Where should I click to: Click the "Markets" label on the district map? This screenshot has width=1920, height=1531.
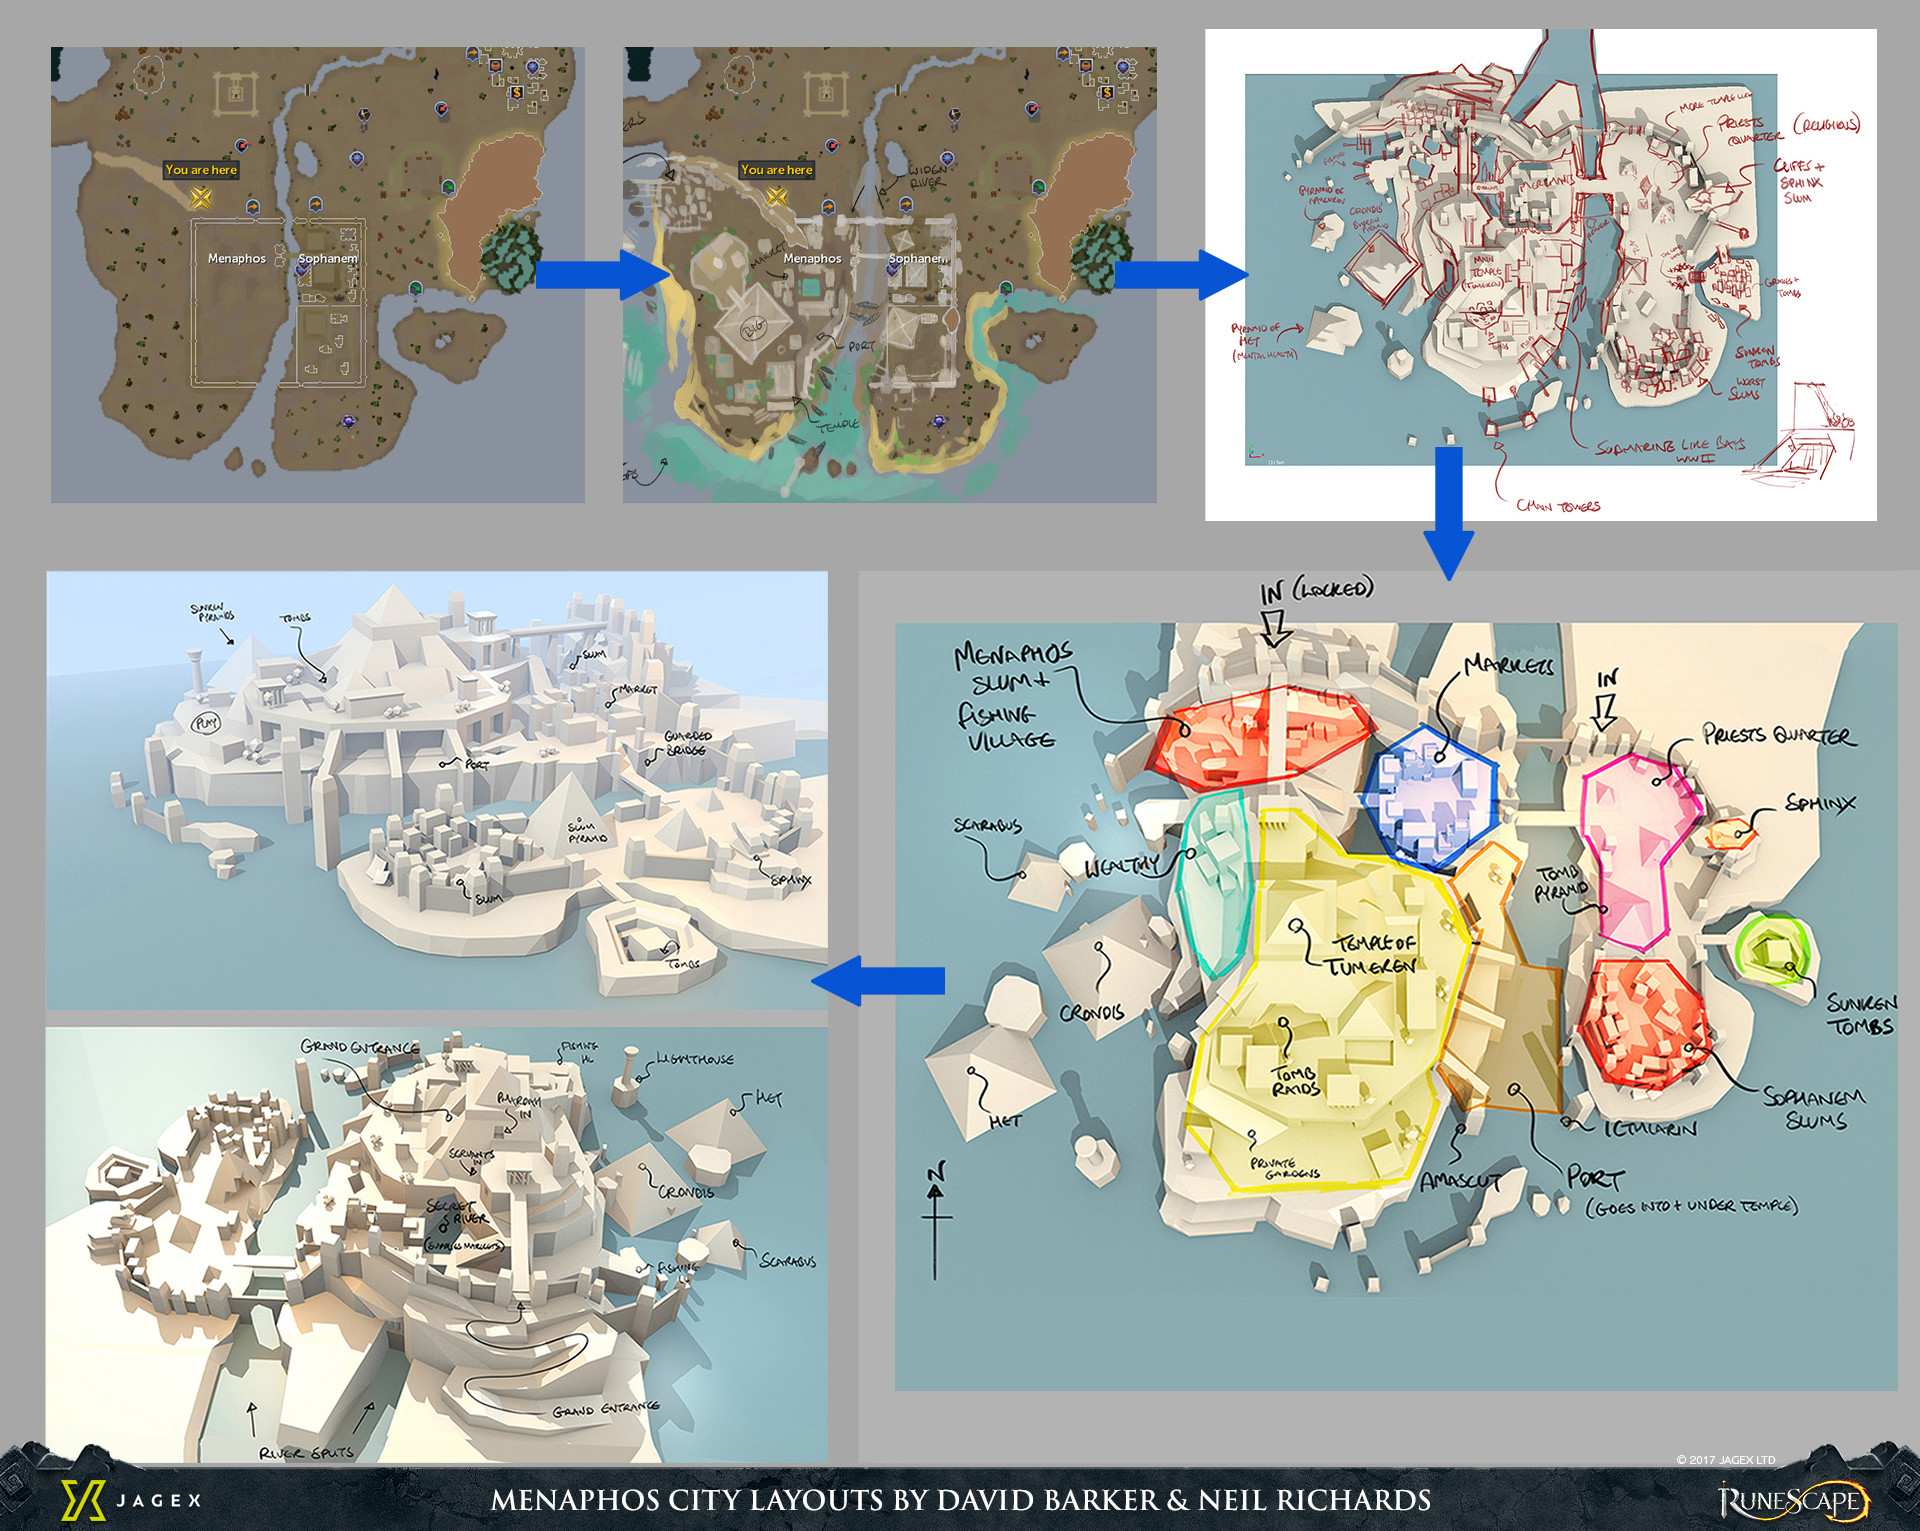1508,666
